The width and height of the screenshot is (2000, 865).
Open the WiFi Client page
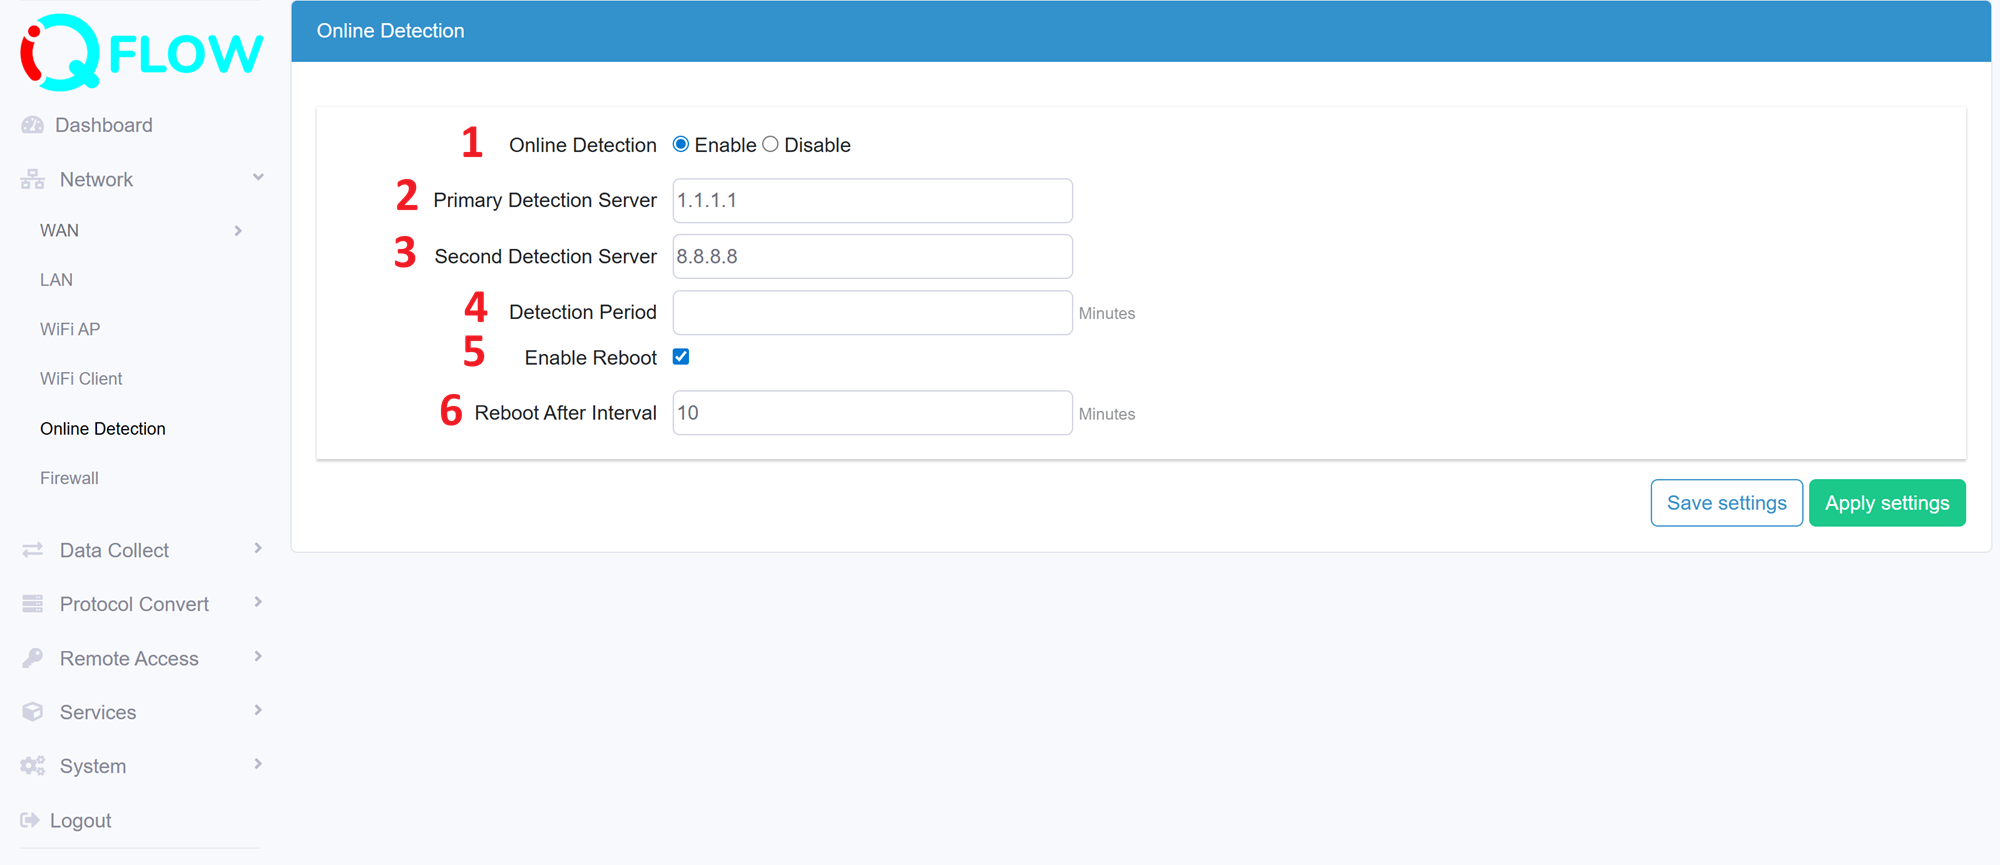tap(81, 379)
